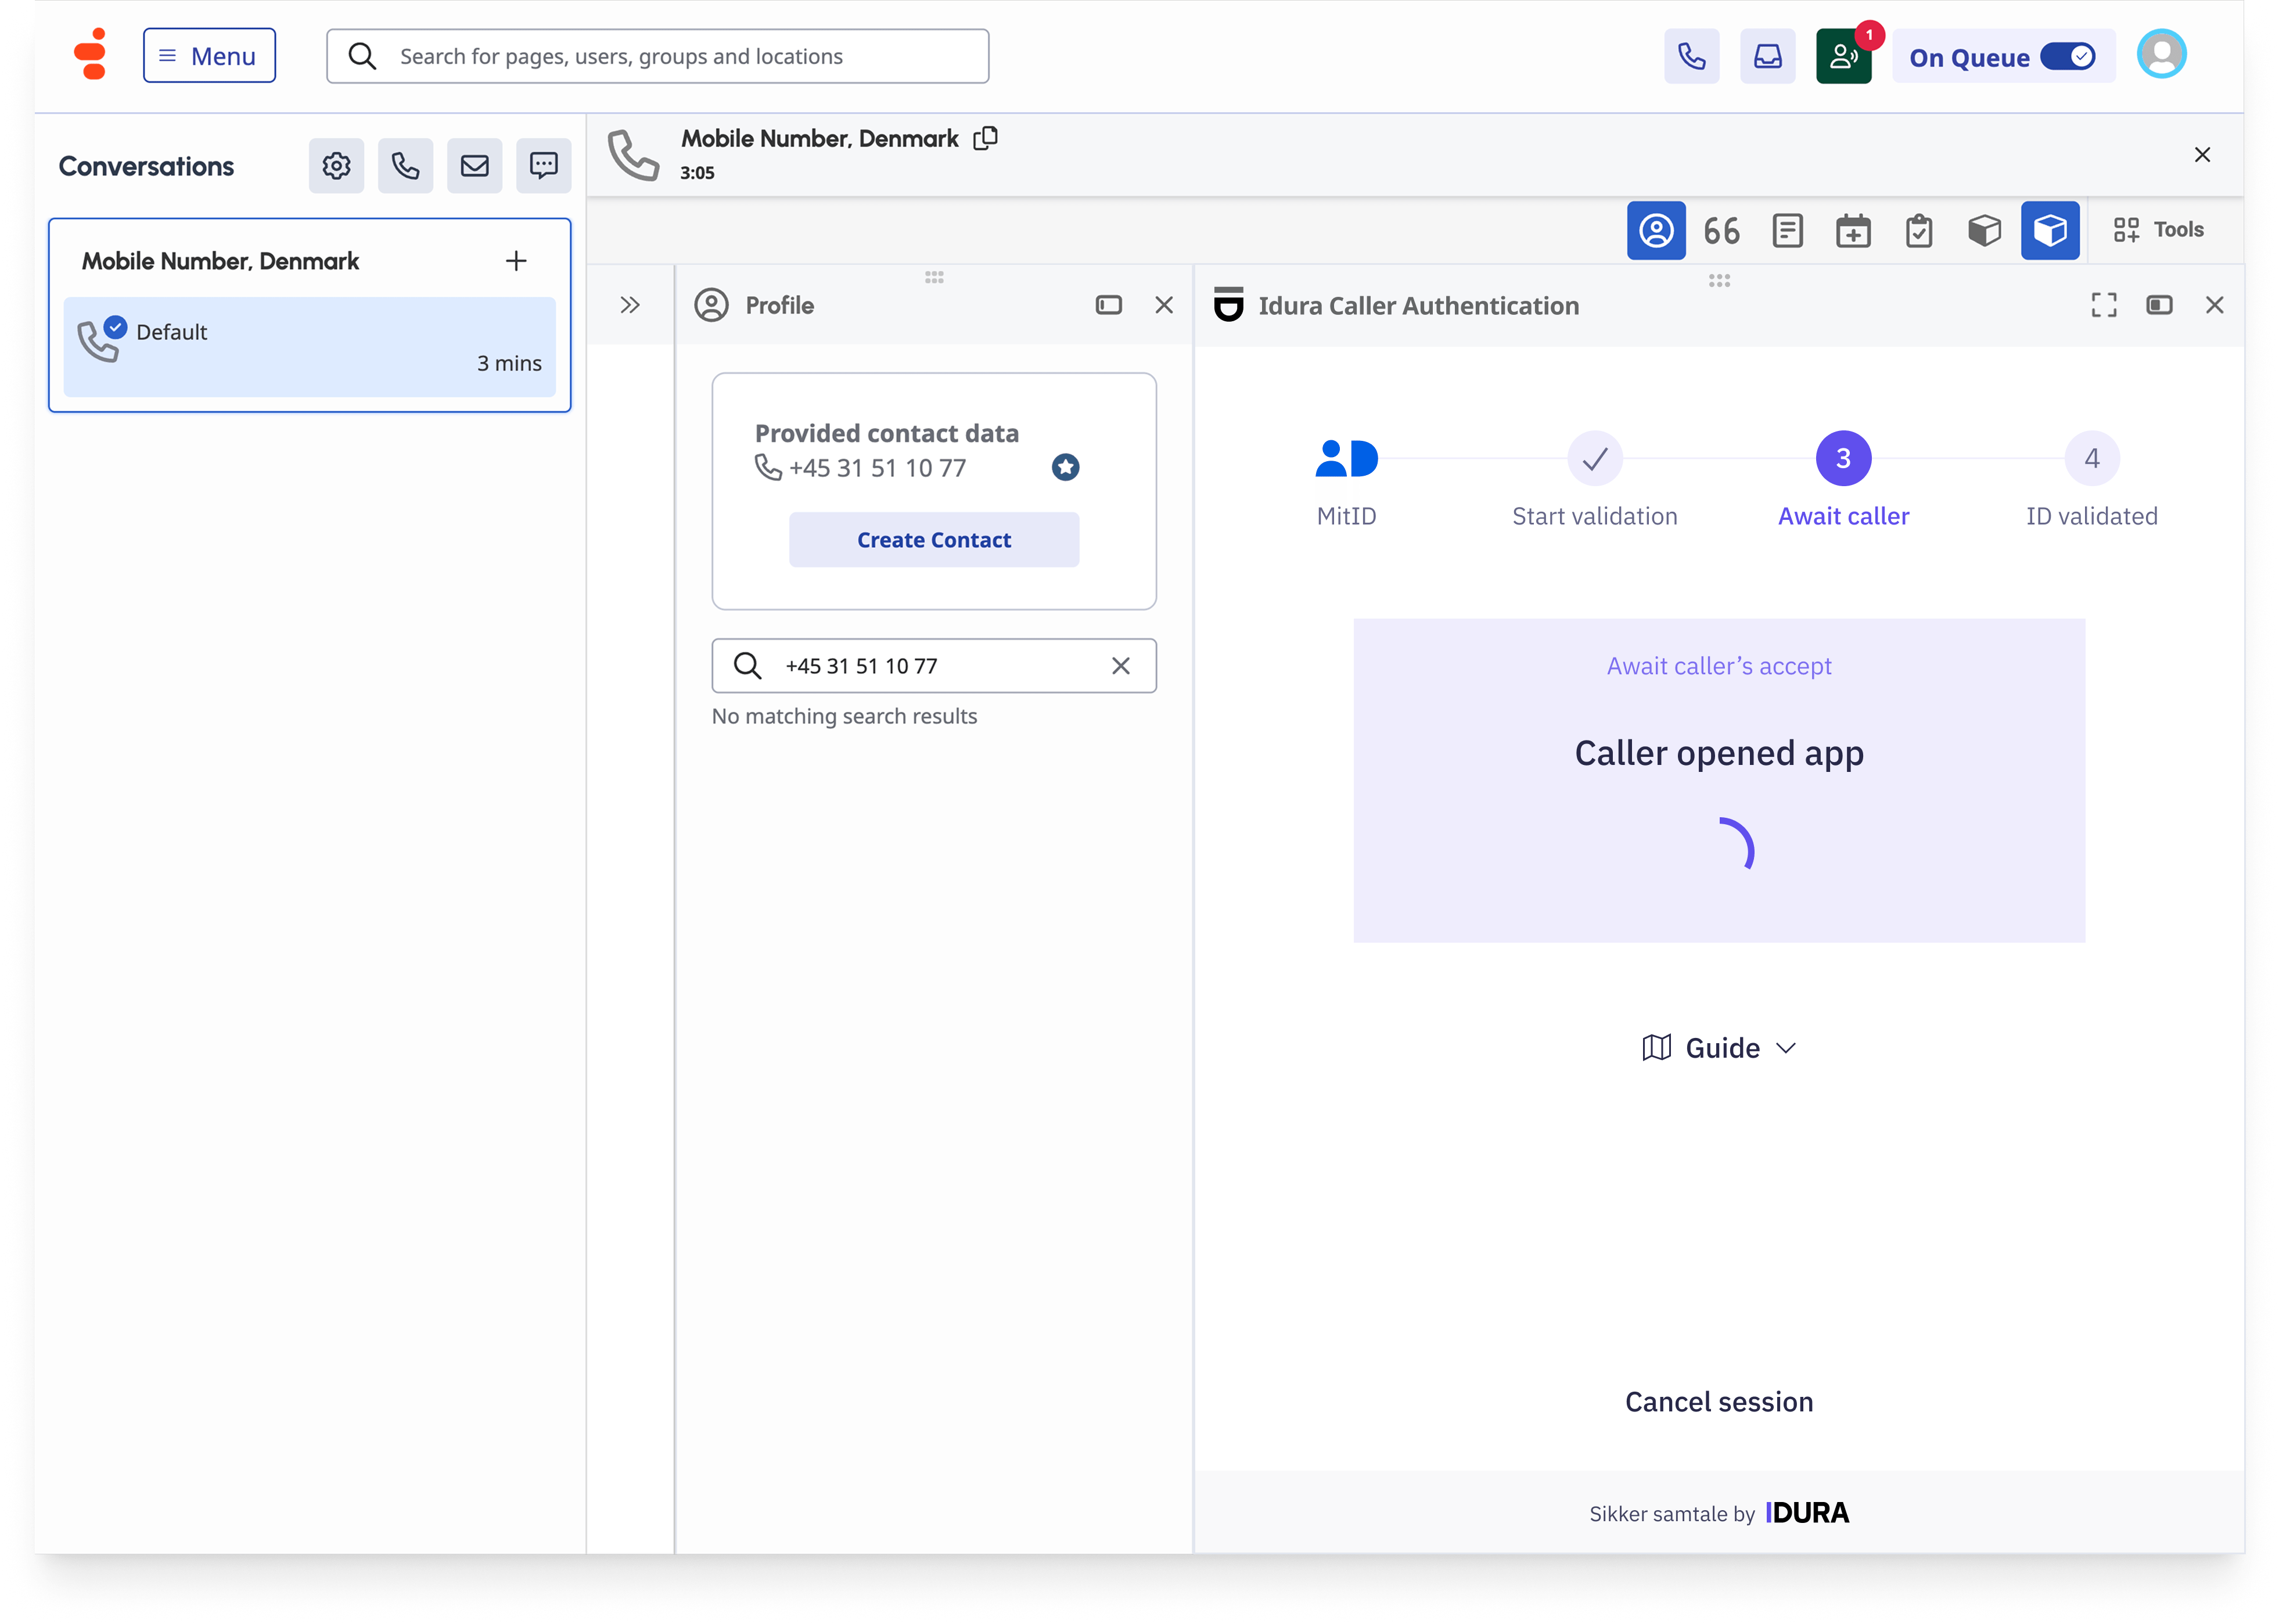Expand panels with double chevron icon
Screen dimensions: 2279x1624
[629, 305]
